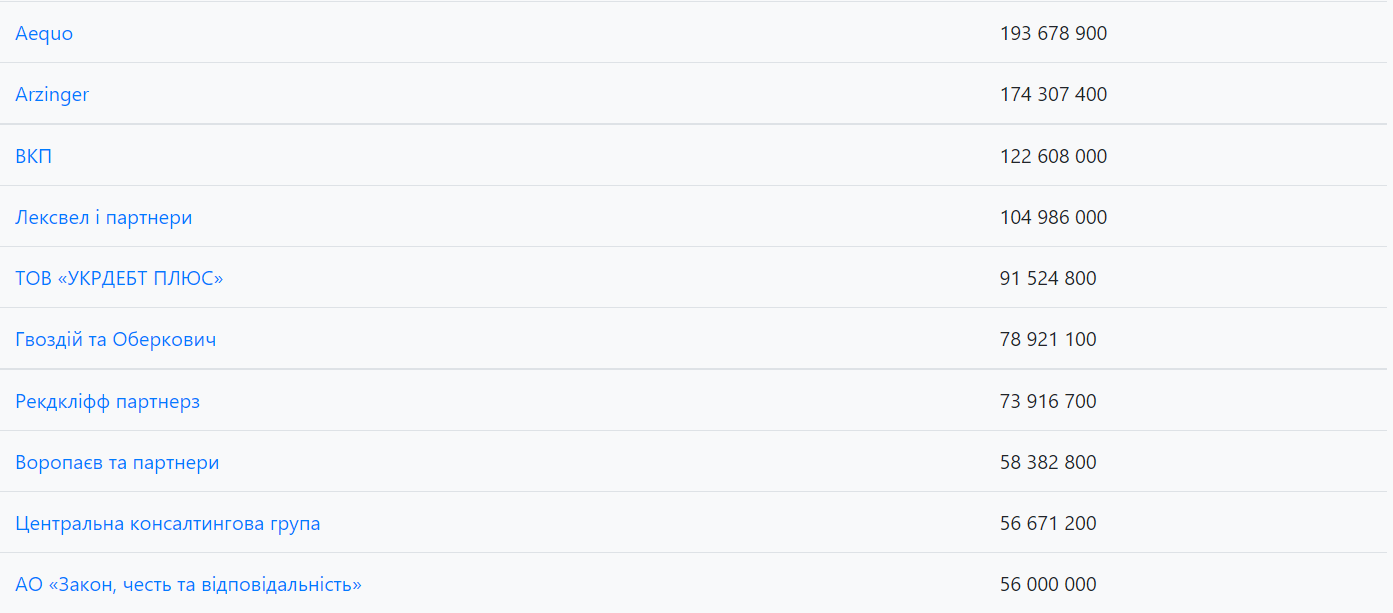1393x613 pixels.
Task: Open the Aequo link
Action: click(44, 33)
